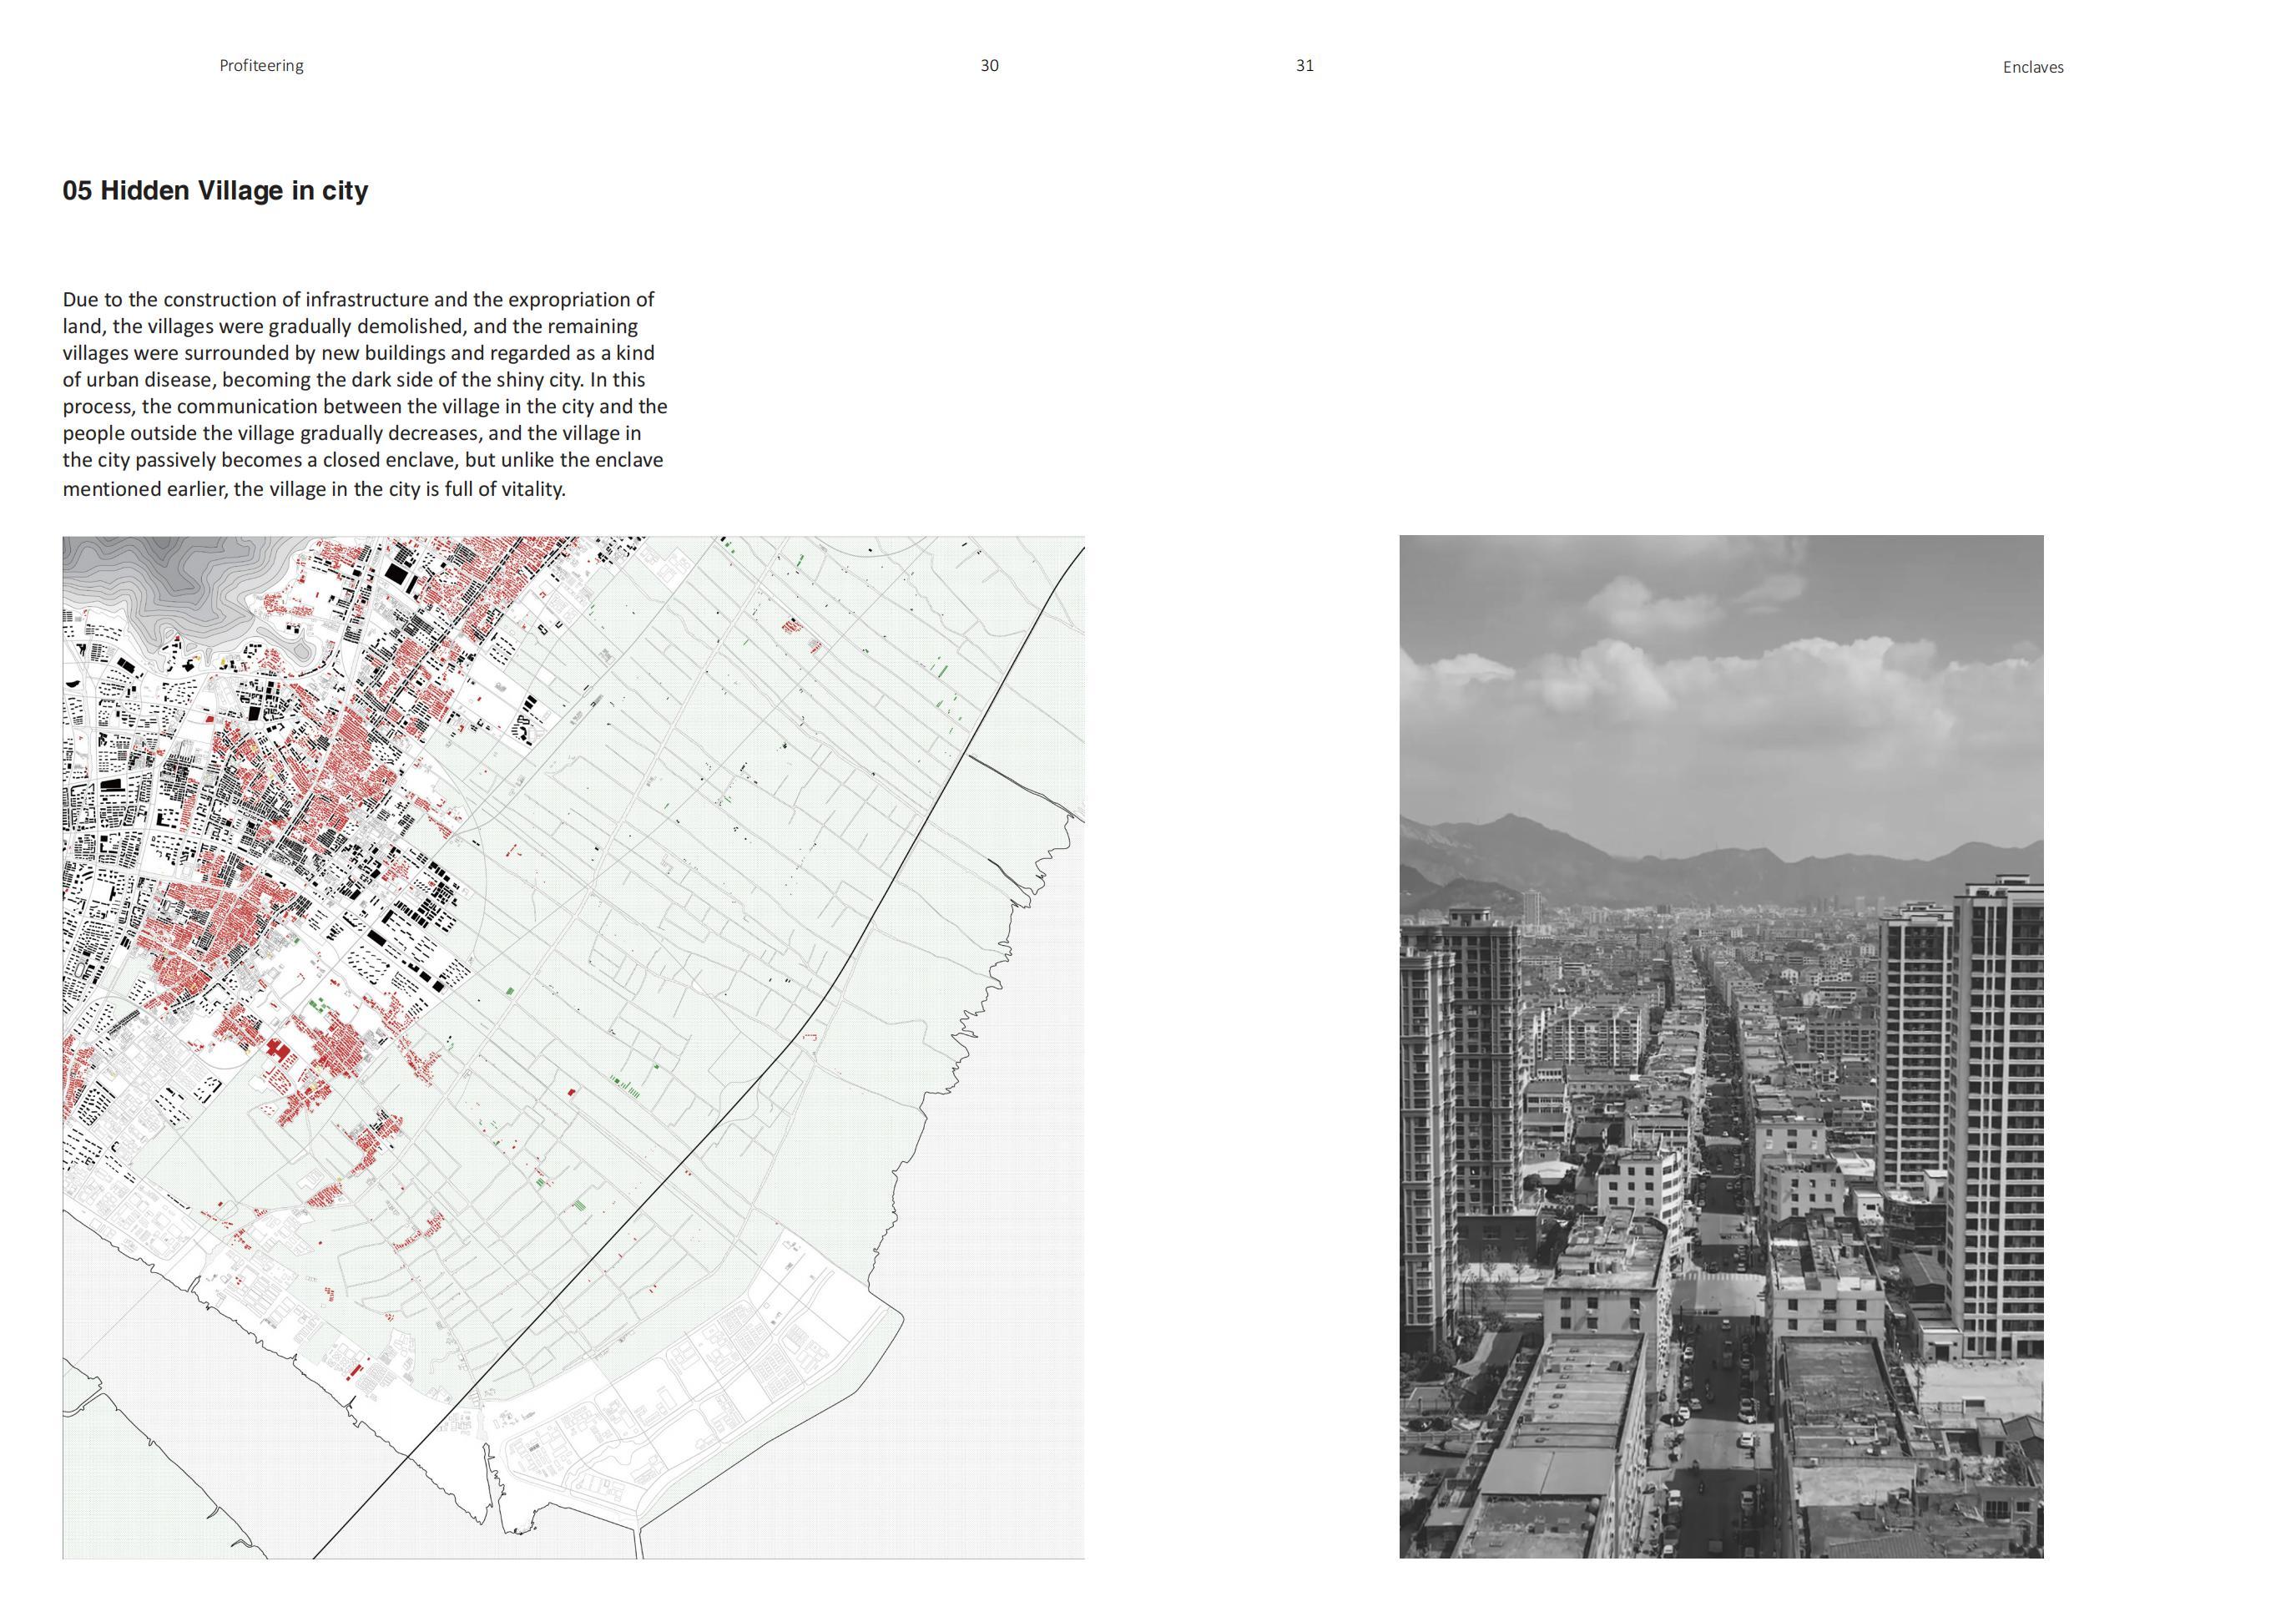Select the '05 Hidden Village in city' heading

(215, 190)
